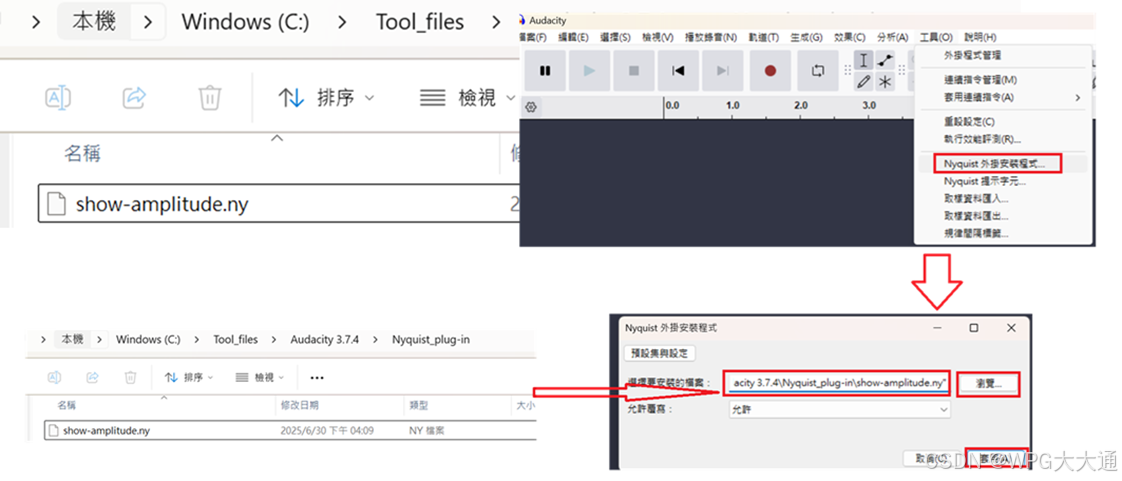This screenshot has width=1122, height=481.
Task: Select show-amplitude.ny dated 2025/6/30 下午 04:09
Action: (x=290, y=431)
